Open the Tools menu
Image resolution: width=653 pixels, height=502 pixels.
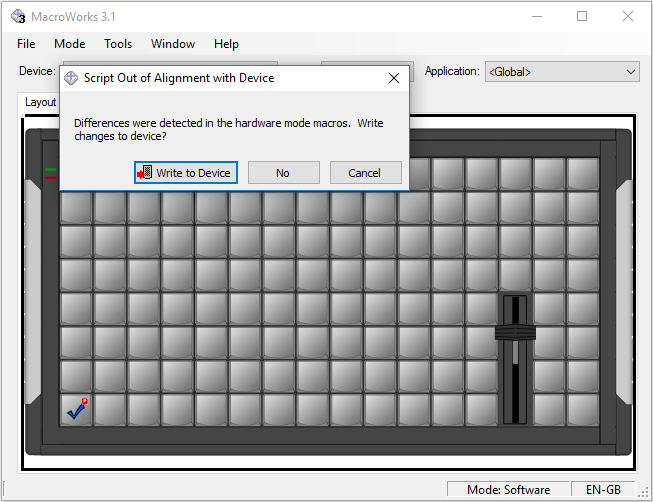[118, 44]
